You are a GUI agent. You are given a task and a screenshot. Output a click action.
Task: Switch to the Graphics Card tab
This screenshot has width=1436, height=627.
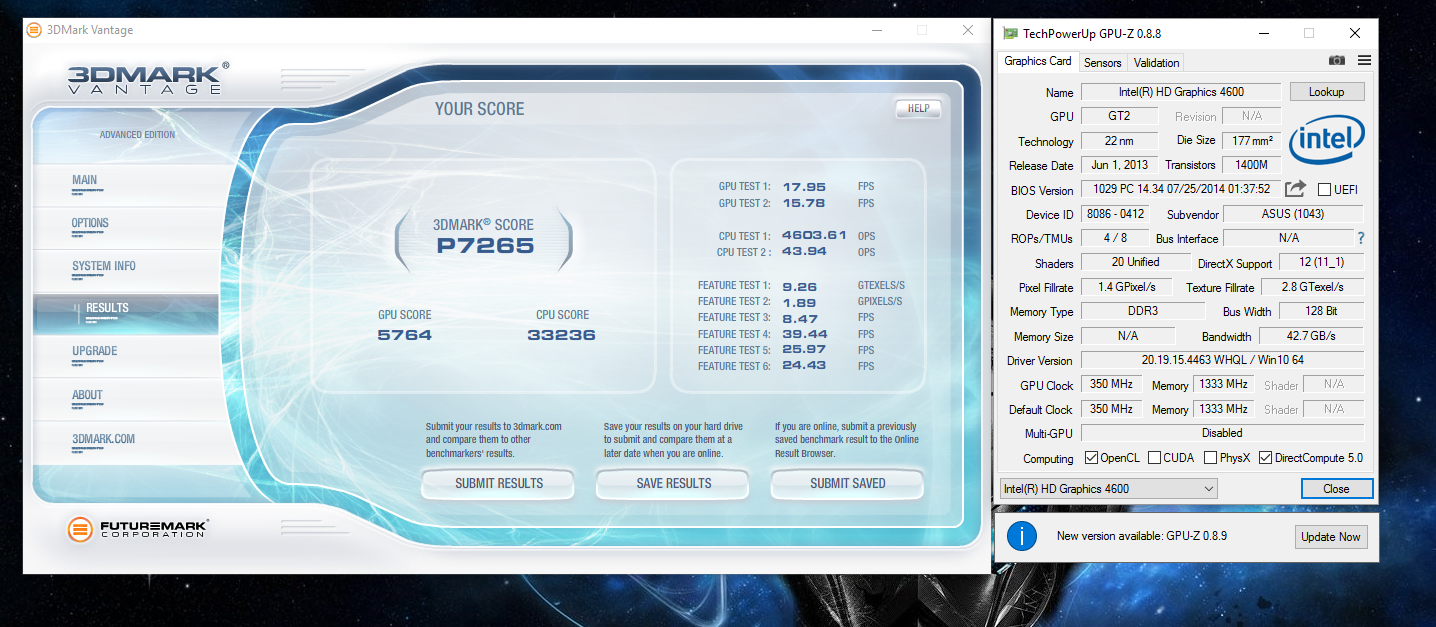click(1038, 61)
